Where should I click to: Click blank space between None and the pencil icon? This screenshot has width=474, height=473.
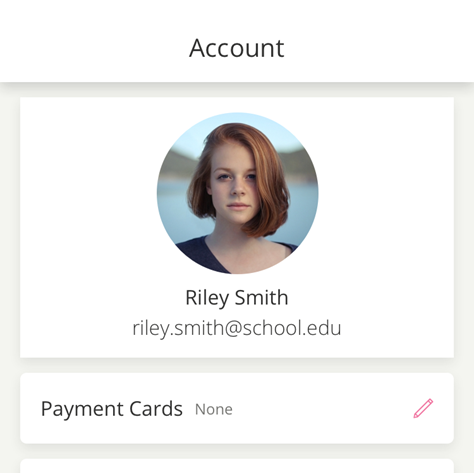pyautogui.click(x=322, y=409)
